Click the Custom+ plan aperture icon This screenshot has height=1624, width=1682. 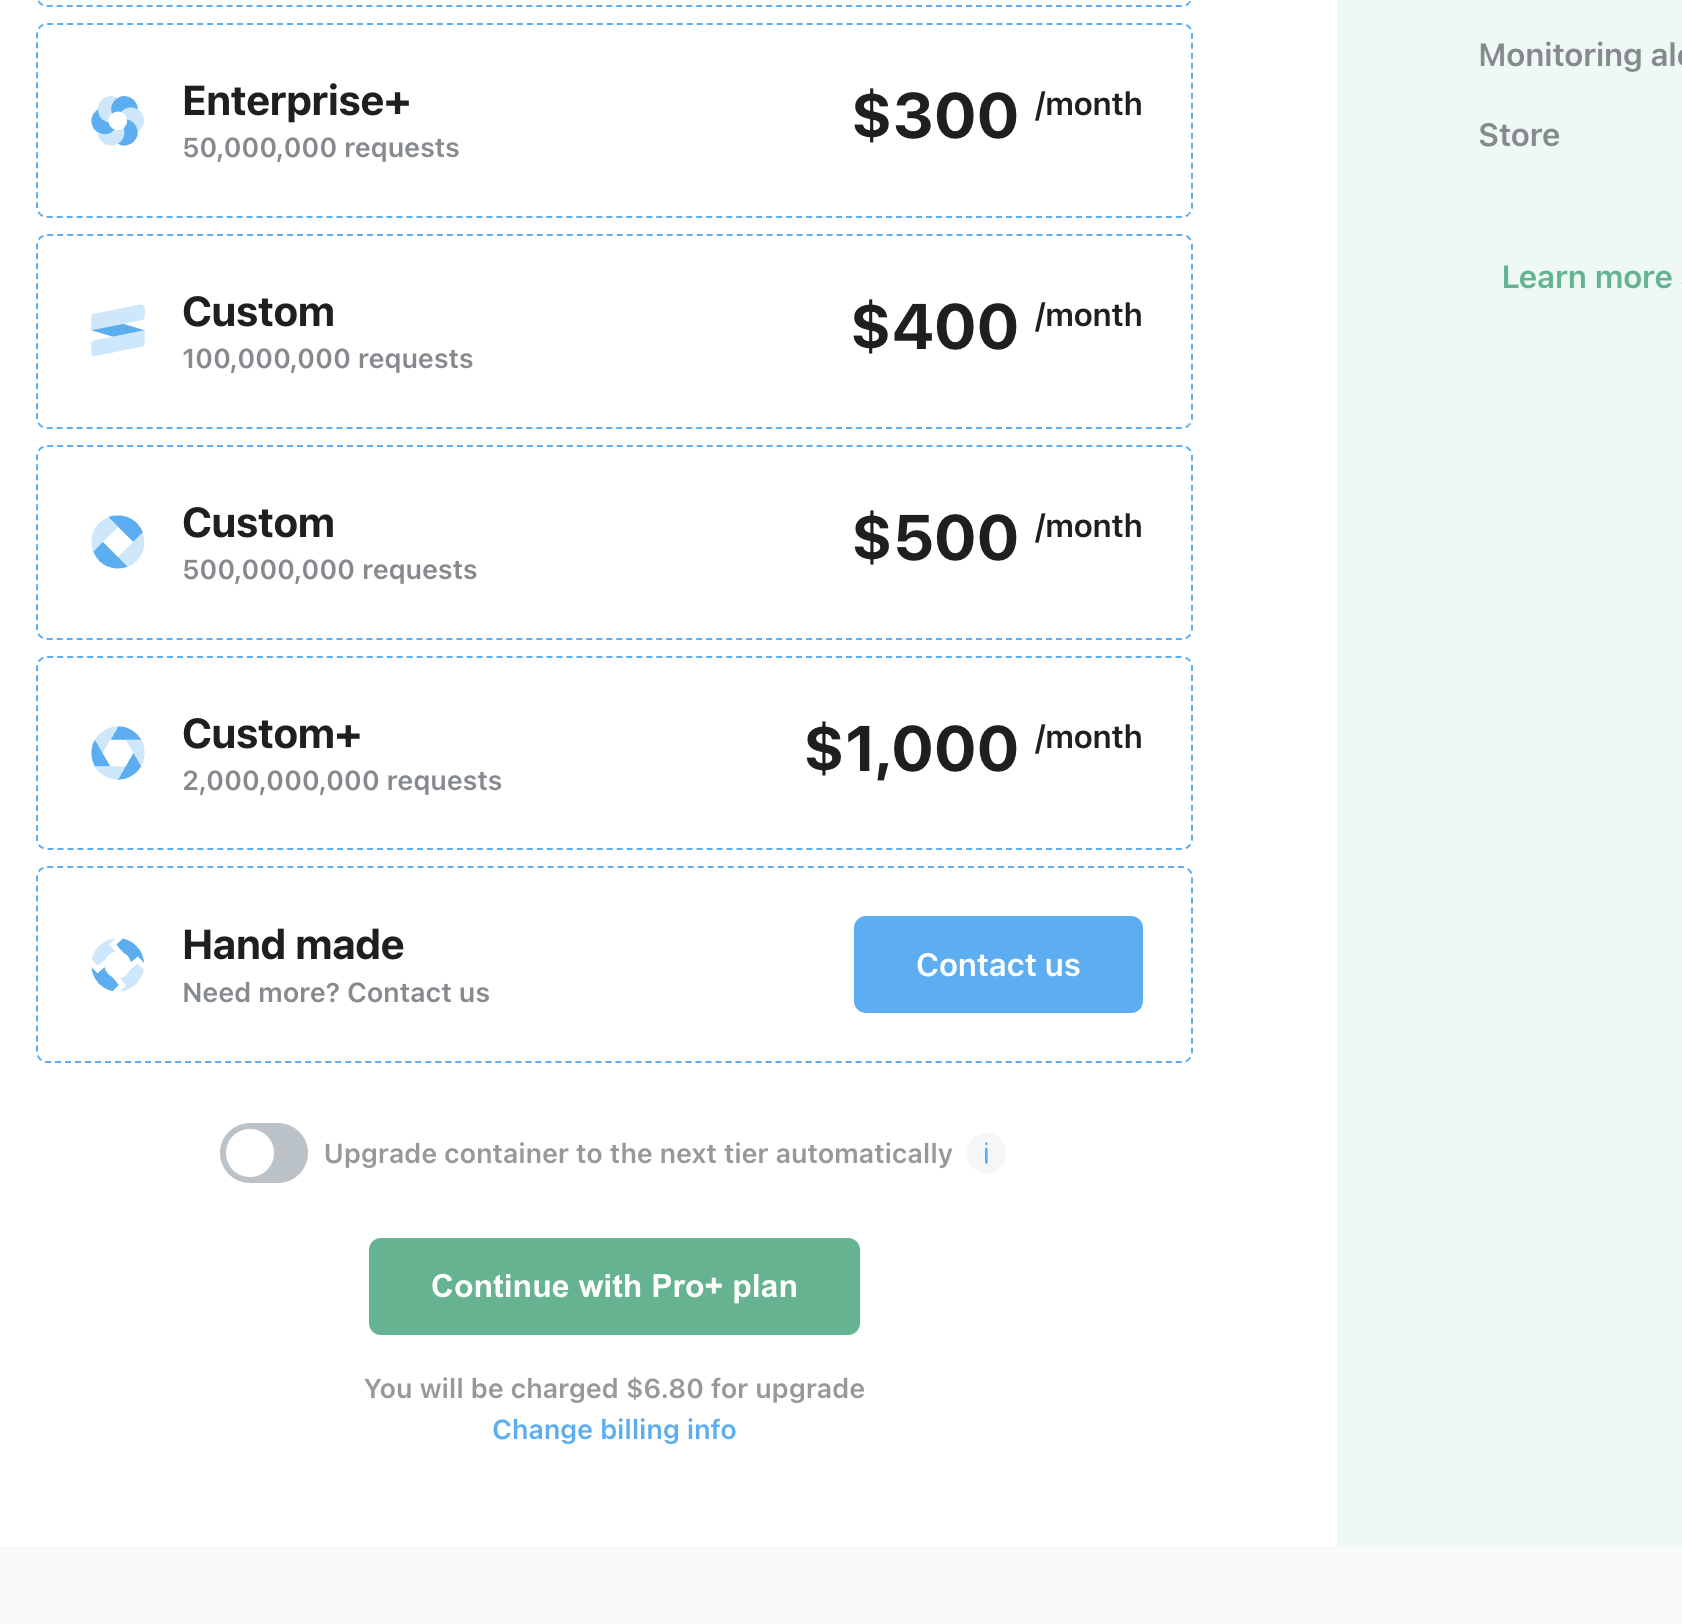click(x=118, y=753)
